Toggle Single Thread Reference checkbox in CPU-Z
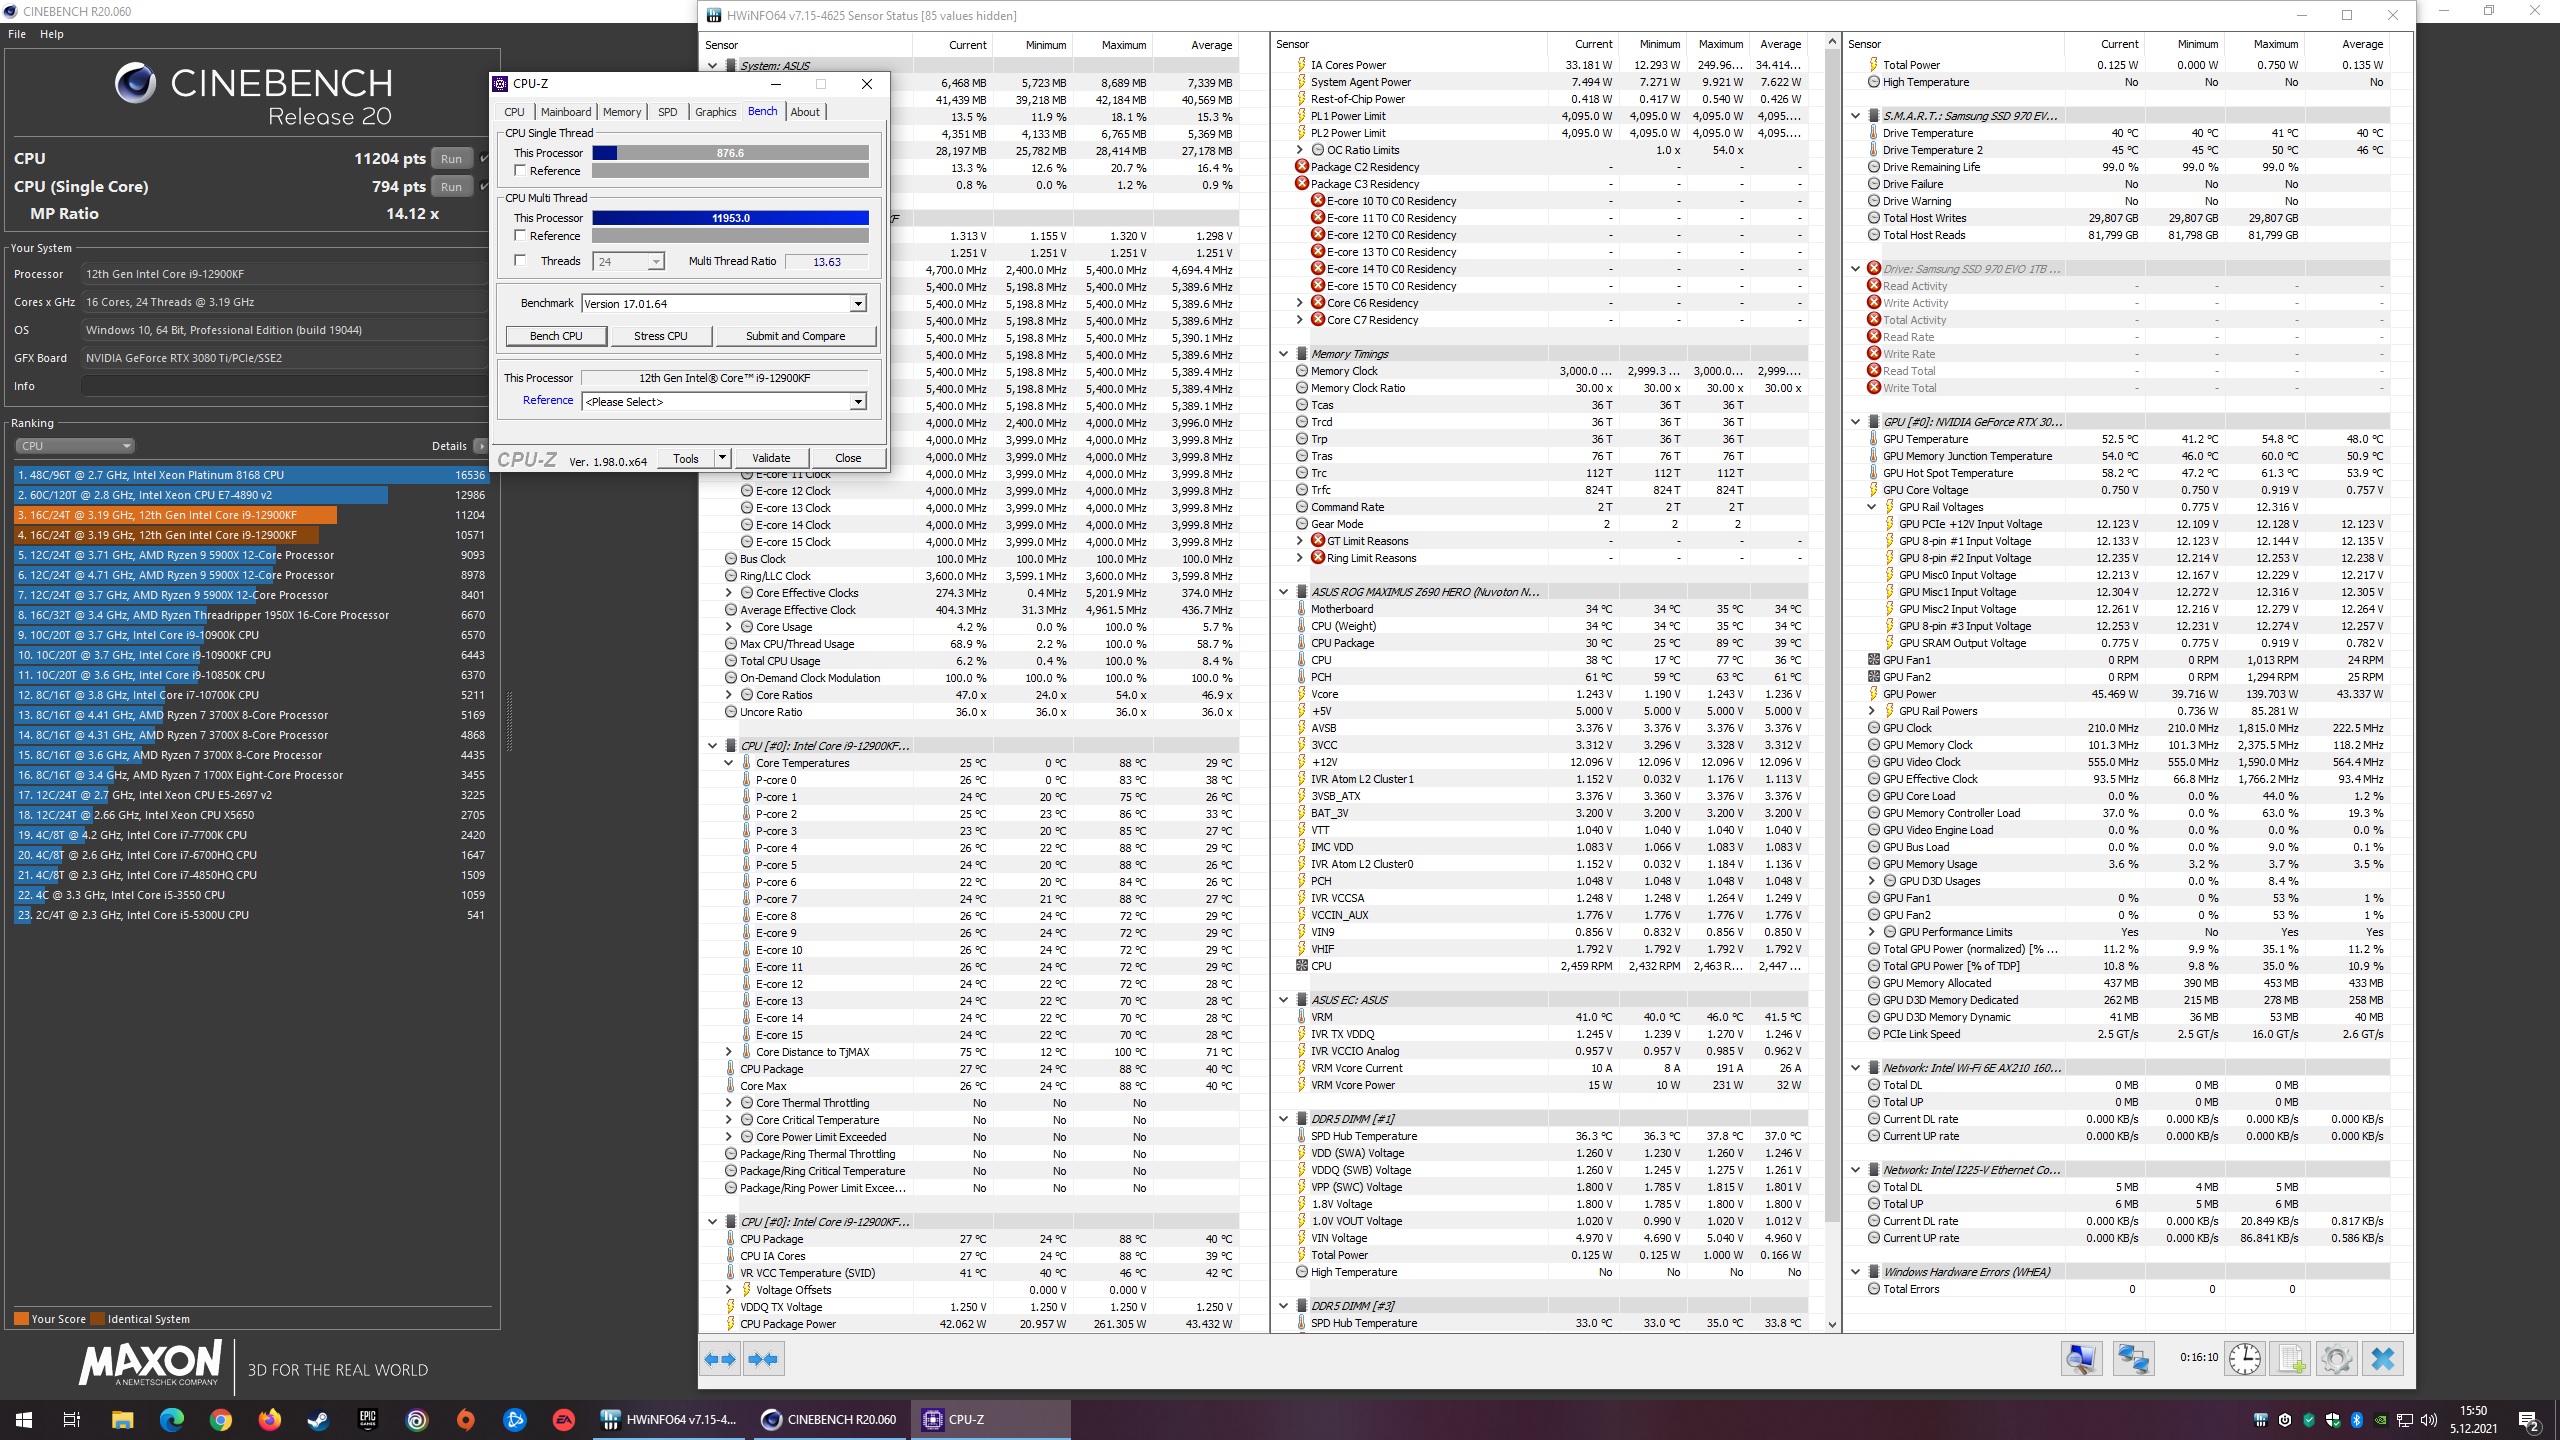The height and width of the screenshot is (1440, 2560). pos(520,171)
